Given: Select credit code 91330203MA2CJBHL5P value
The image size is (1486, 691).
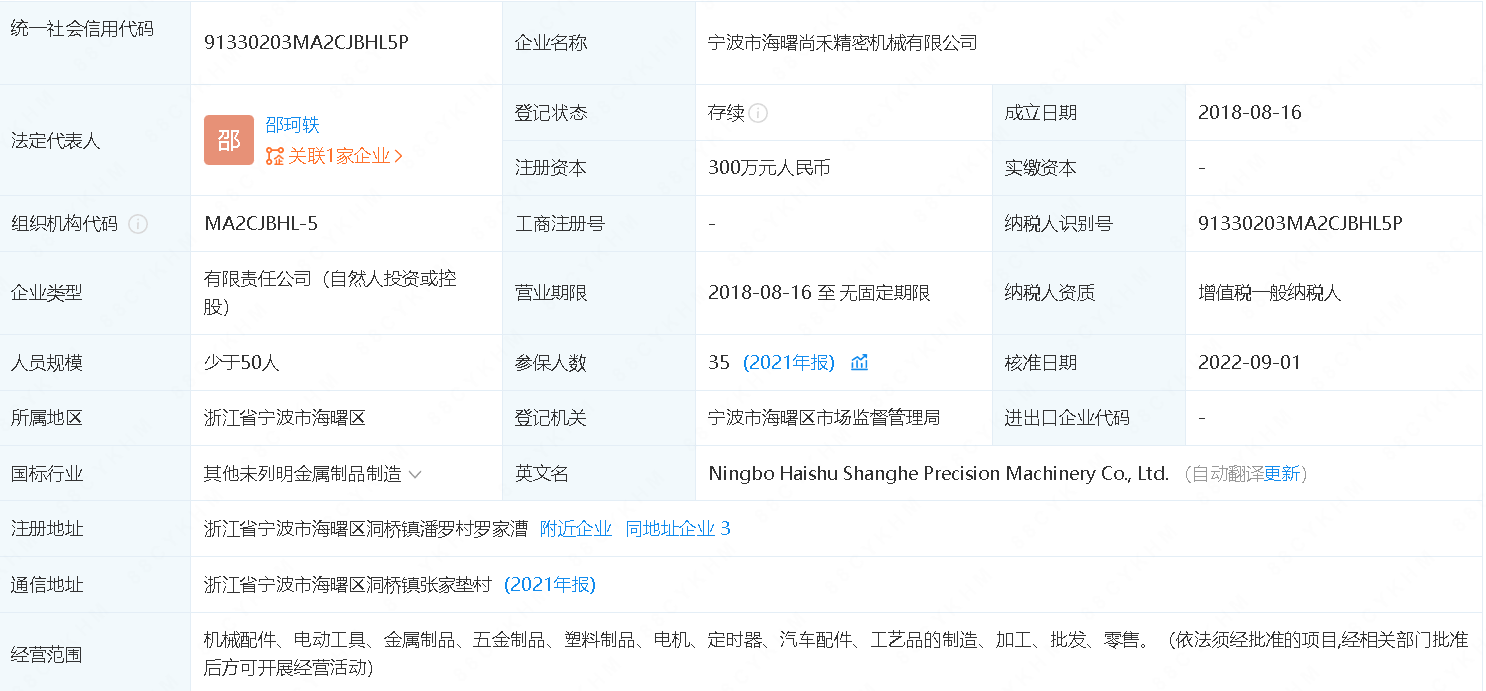Looking at the screenshot, I should click(x=306, y=43).
